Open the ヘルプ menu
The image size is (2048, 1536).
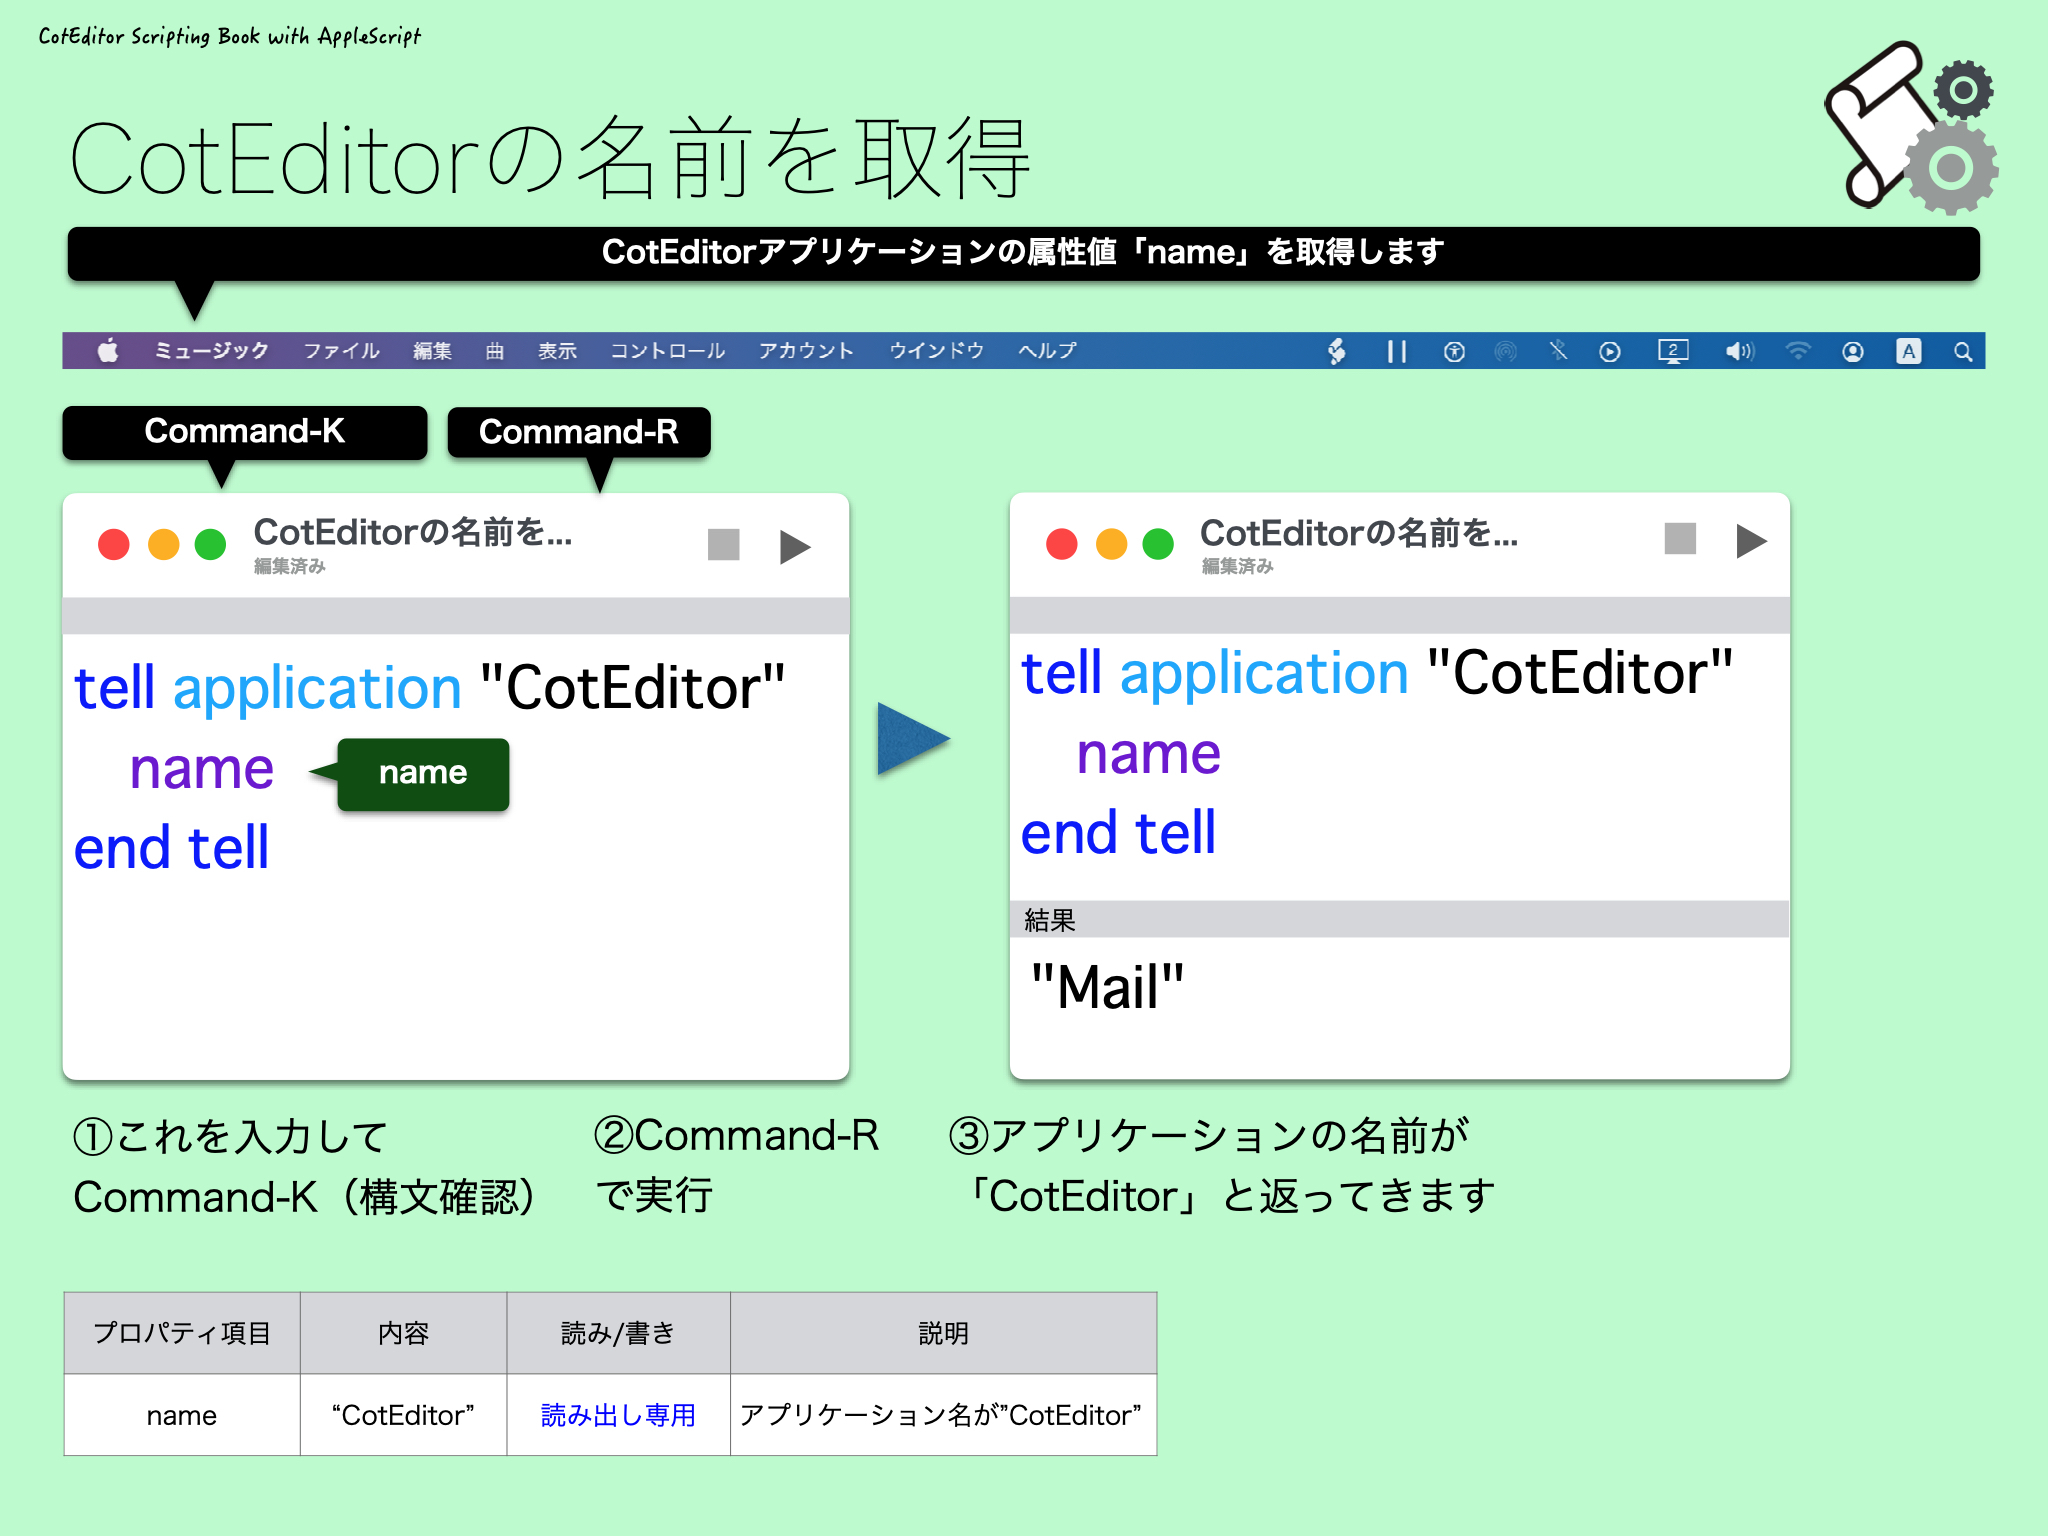tap(1046, 351)
